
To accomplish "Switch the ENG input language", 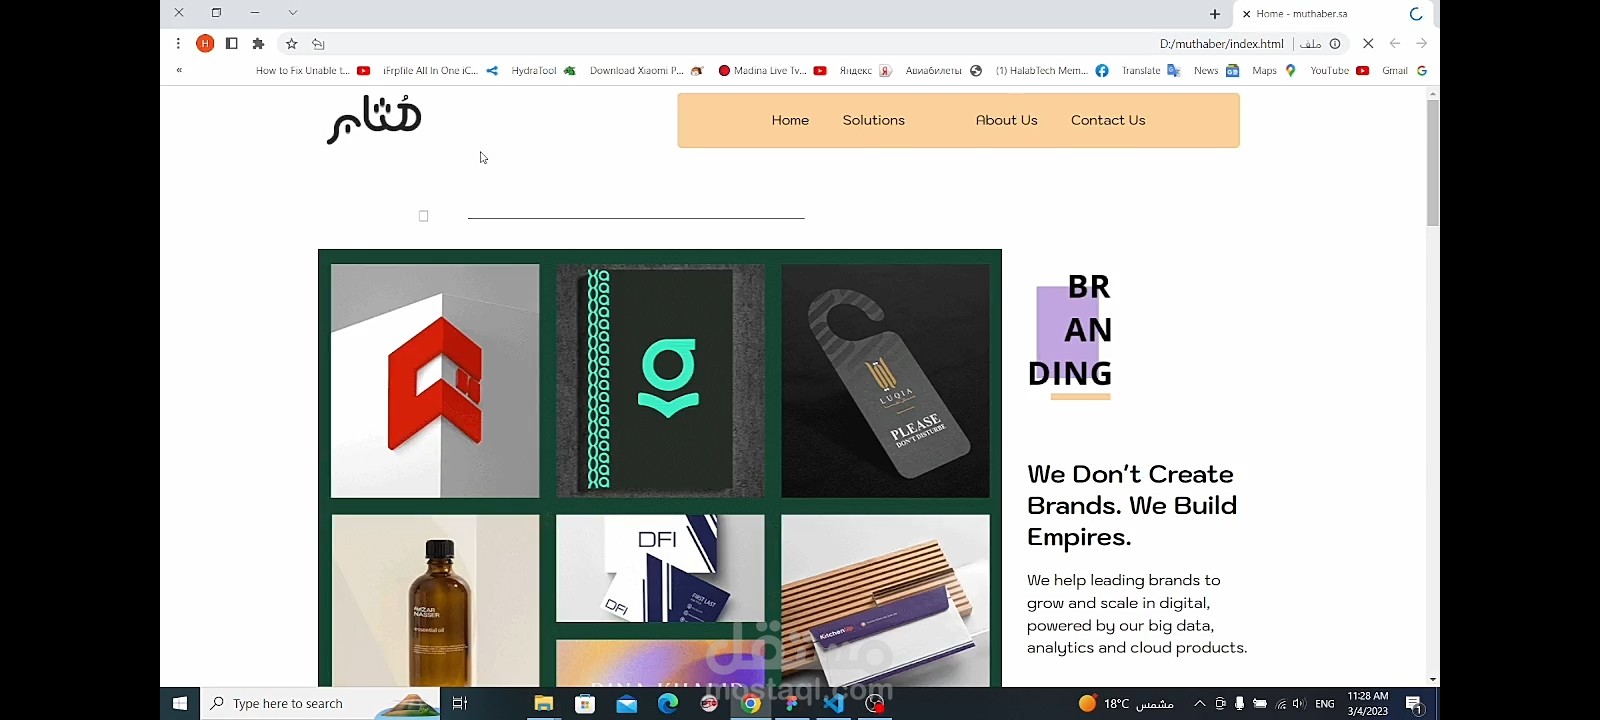I will 1325,704.
